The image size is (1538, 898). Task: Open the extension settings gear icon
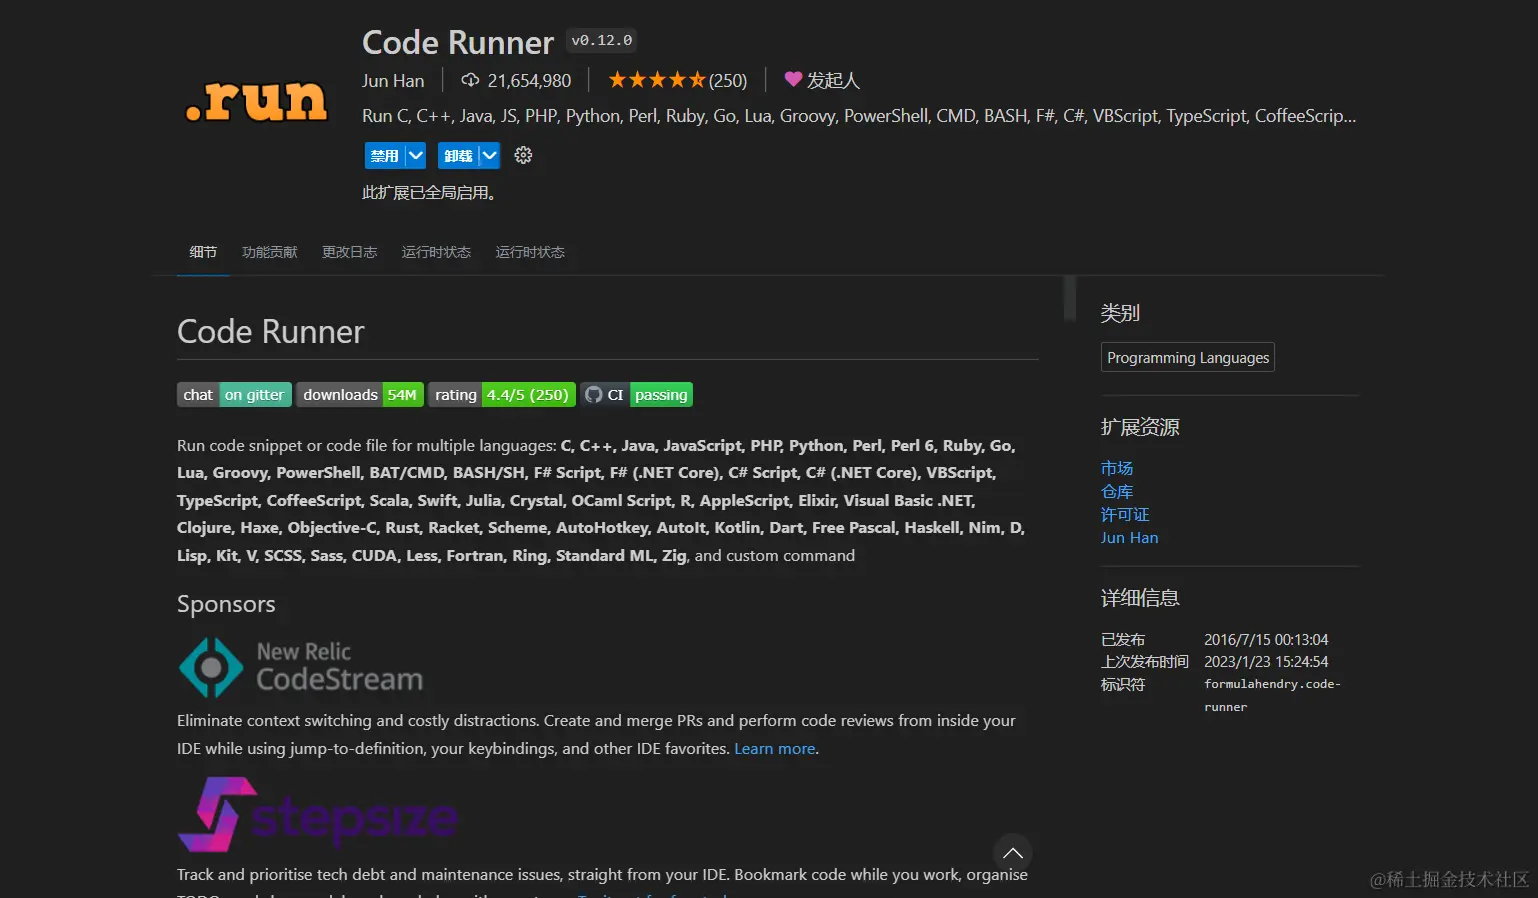523,155
